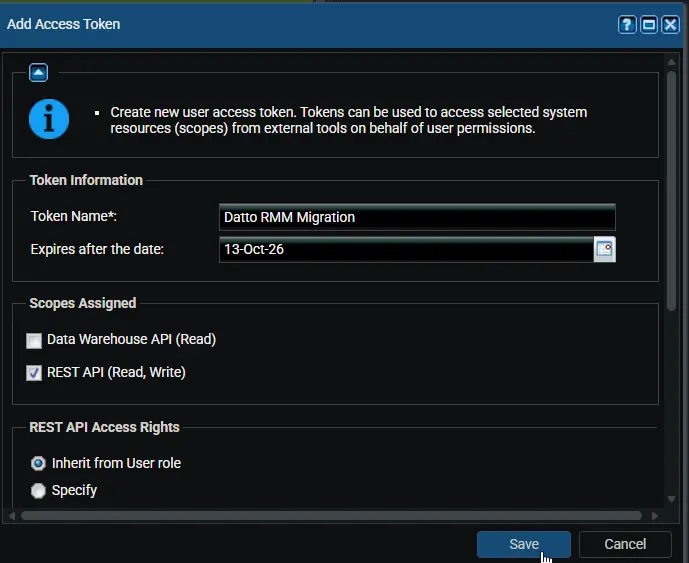This screenshot has height=563, width=689.
Task: Save the new access token
Action: [524, 544]
